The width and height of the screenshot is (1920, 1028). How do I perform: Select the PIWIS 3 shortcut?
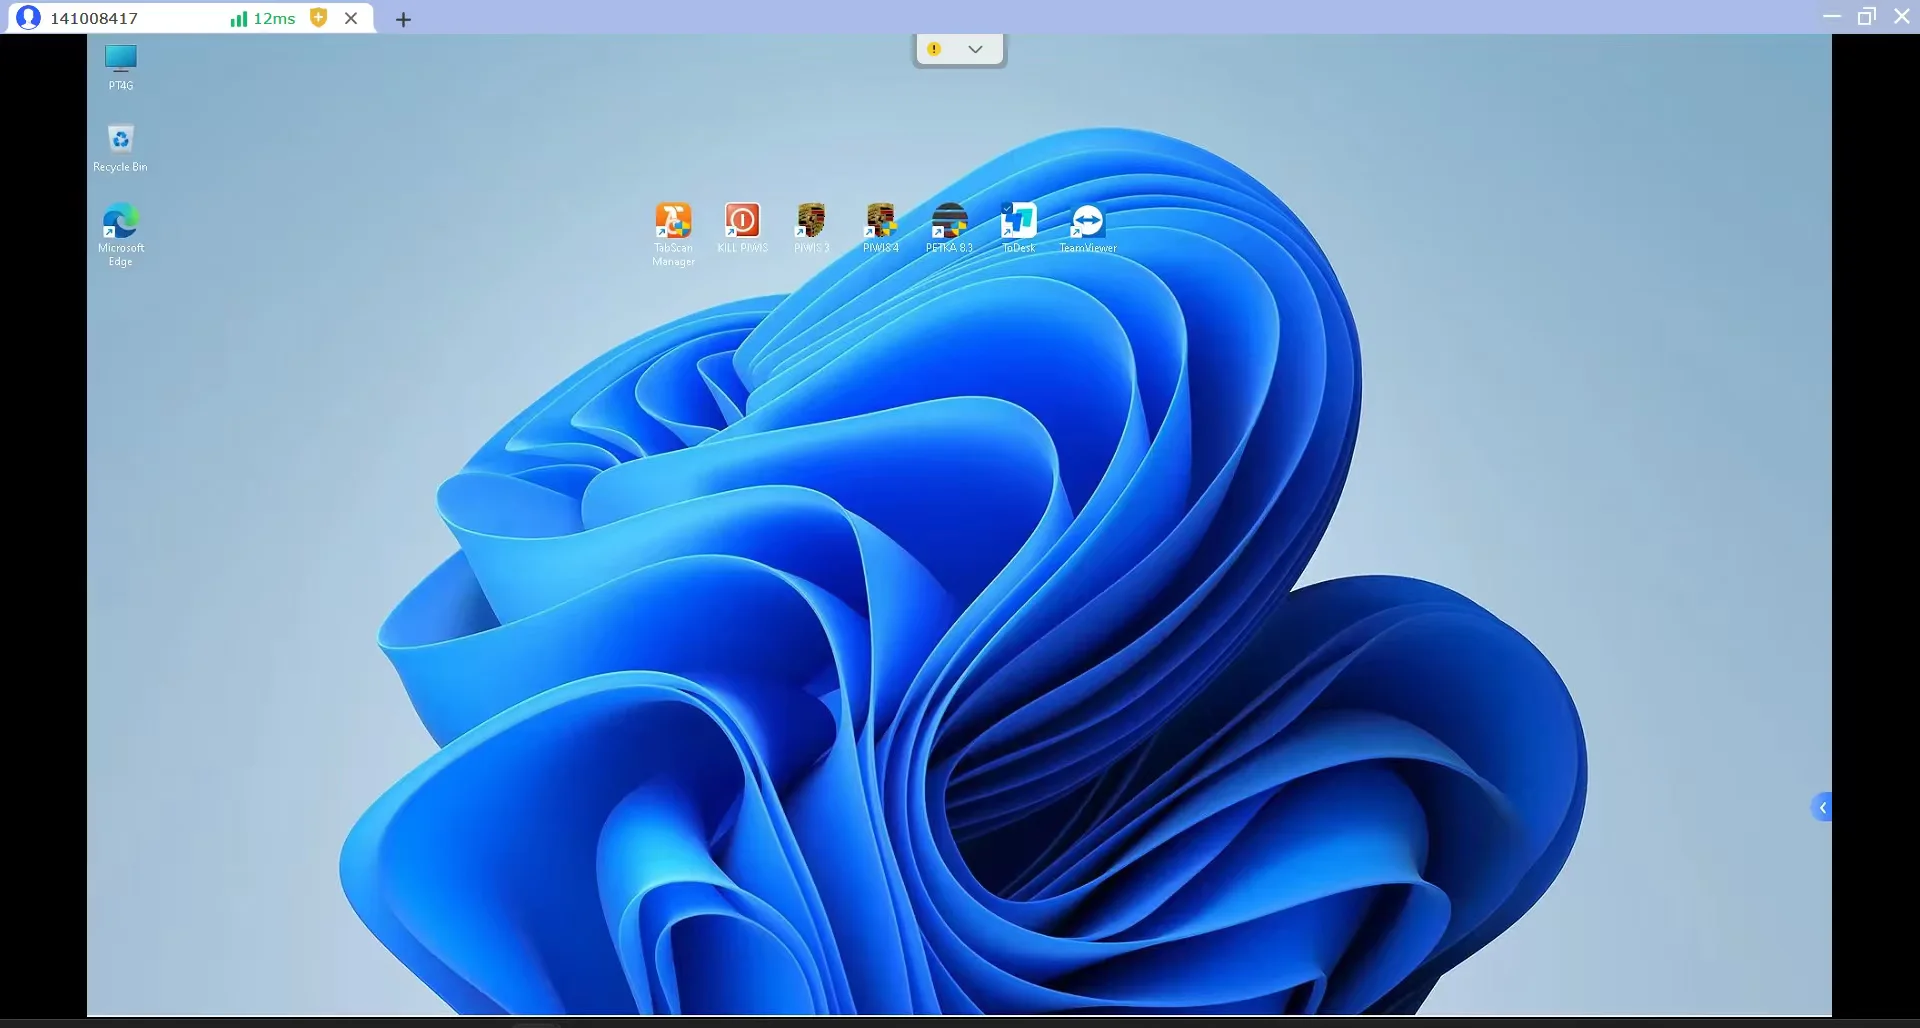point(811,228)
